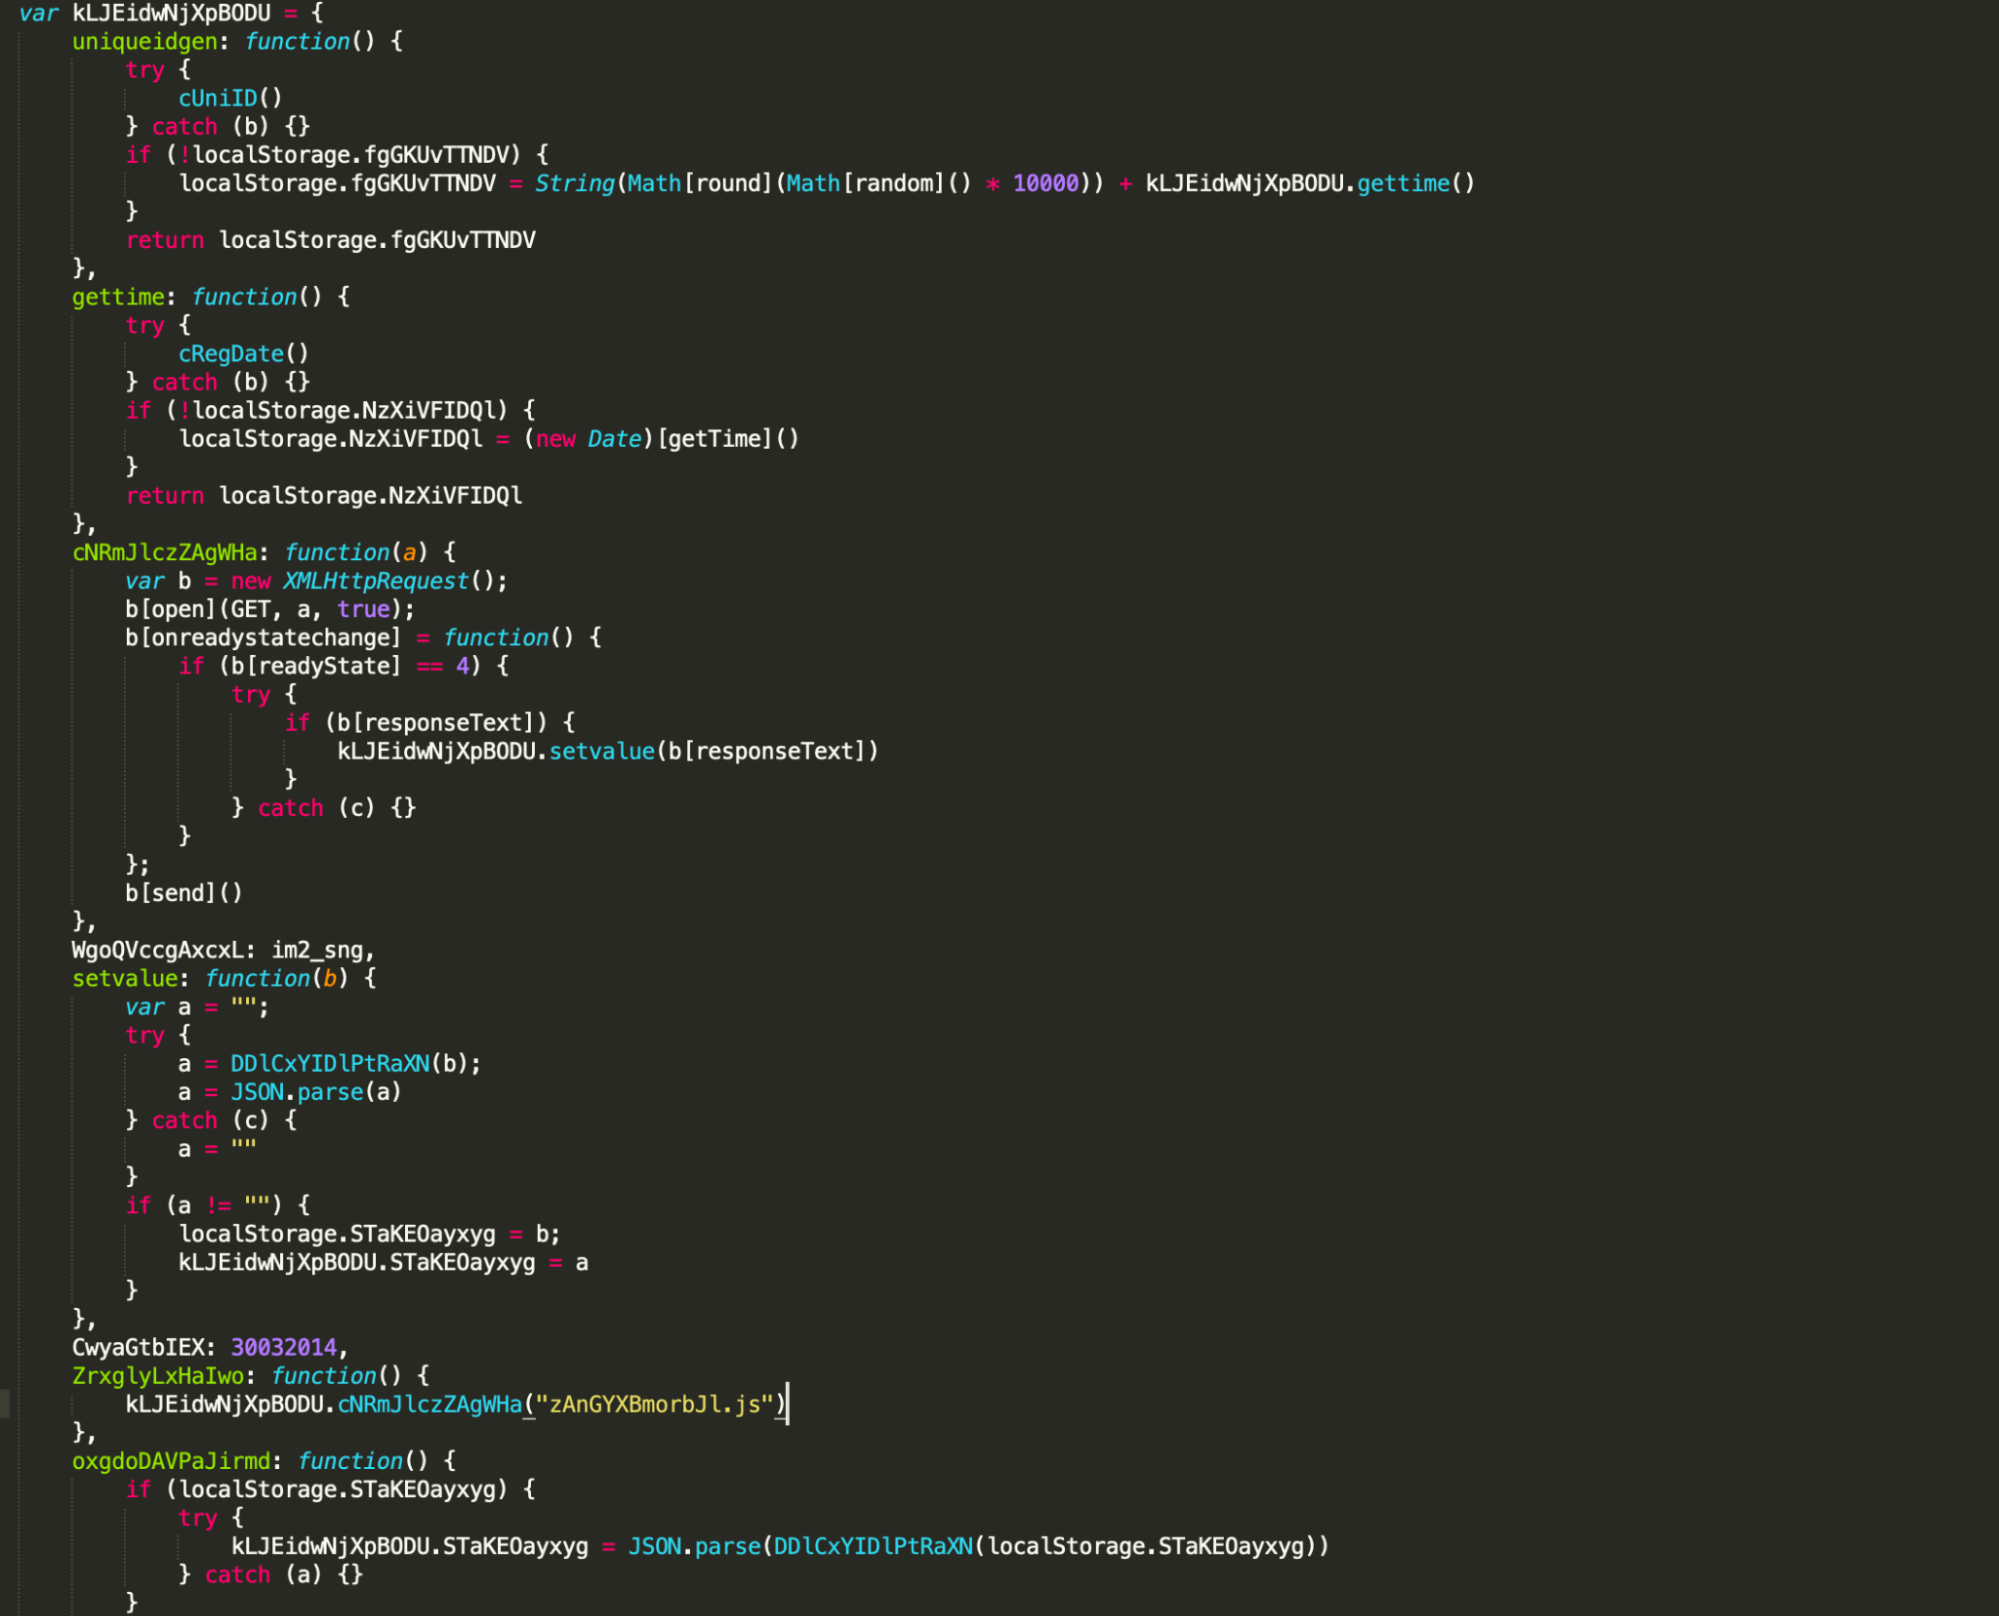Click the JSON.parse(a) expression
Image resolution: width=1999 pixels, height=1617 pixels.
315,1092
